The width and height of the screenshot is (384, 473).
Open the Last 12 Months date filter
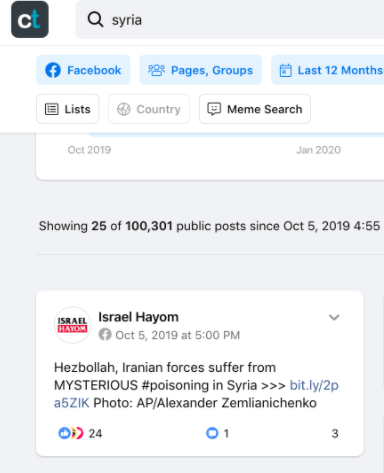click(x=328, y=70)
